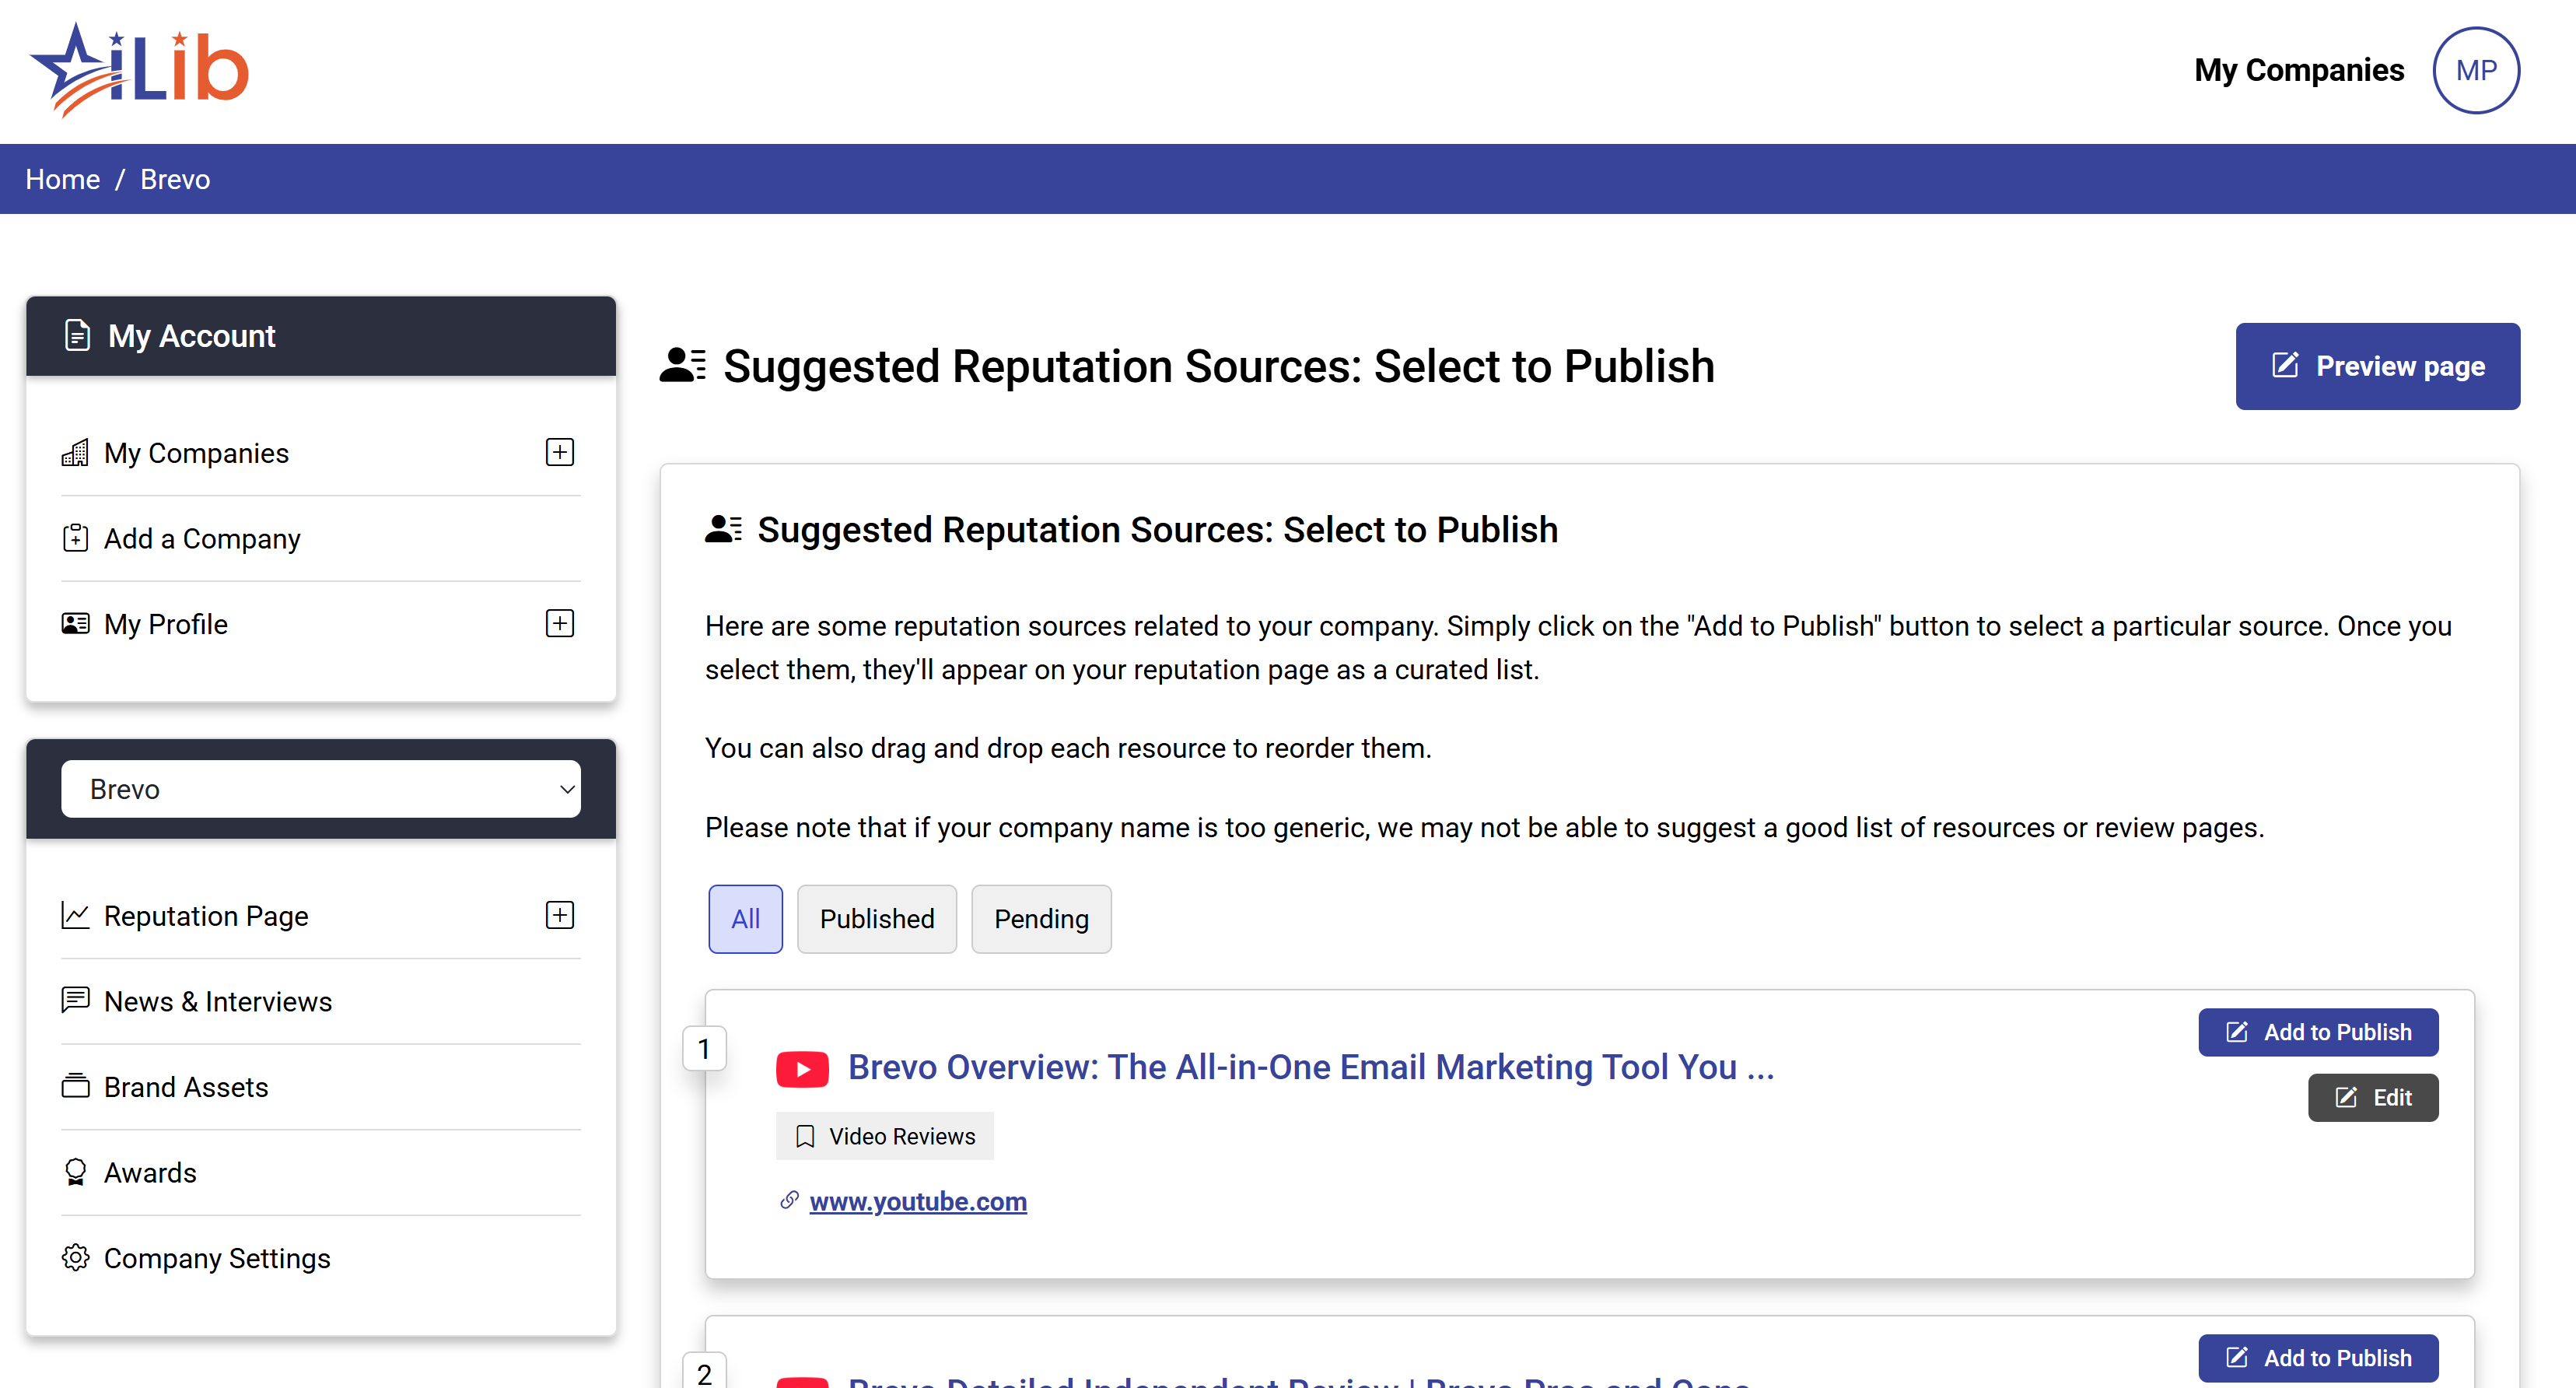Select the All filter tab
The height and width of the screenshot is (1388, 2576).
[745, 918]
